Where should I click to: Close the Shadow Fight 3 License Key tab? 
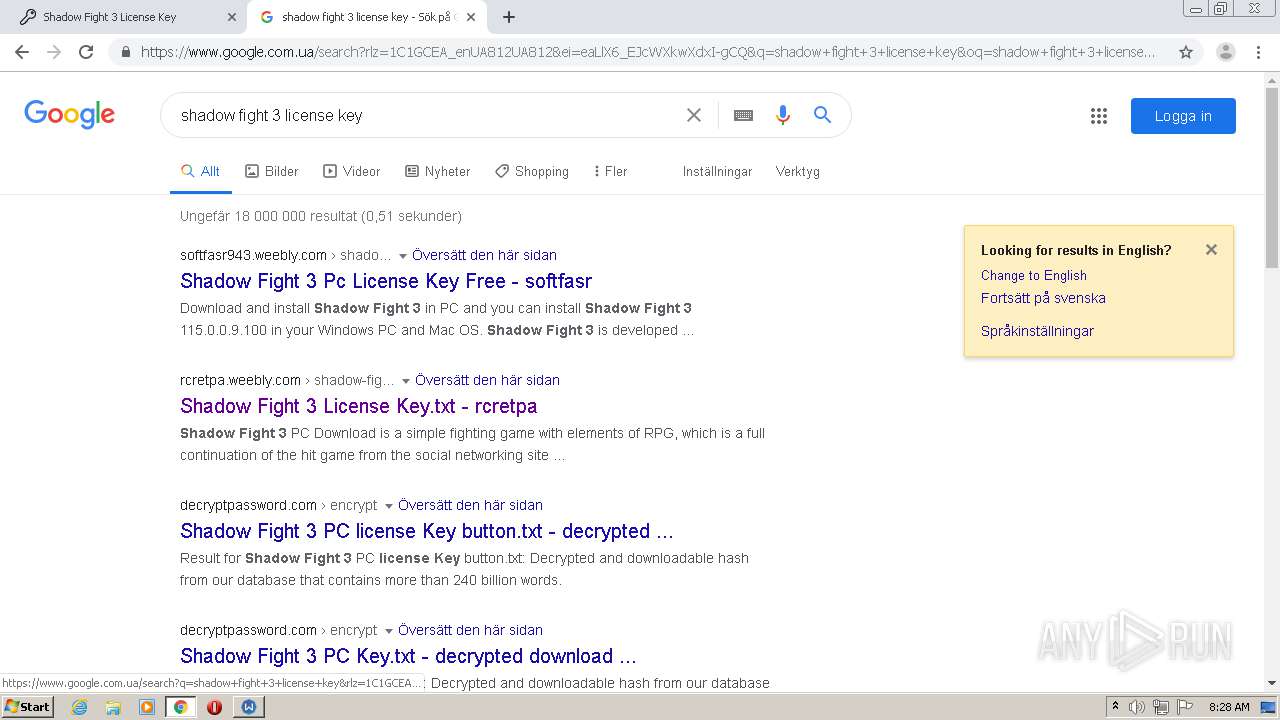[x=232, y=17]
